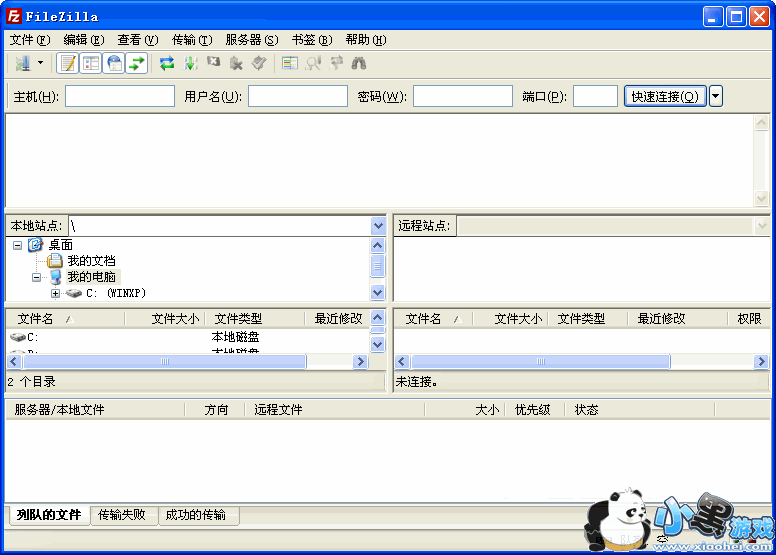The width and height of the screenshot is (776, 555).
Task: Select 我的电脑 in the local tree
Action: pos(92,277)
